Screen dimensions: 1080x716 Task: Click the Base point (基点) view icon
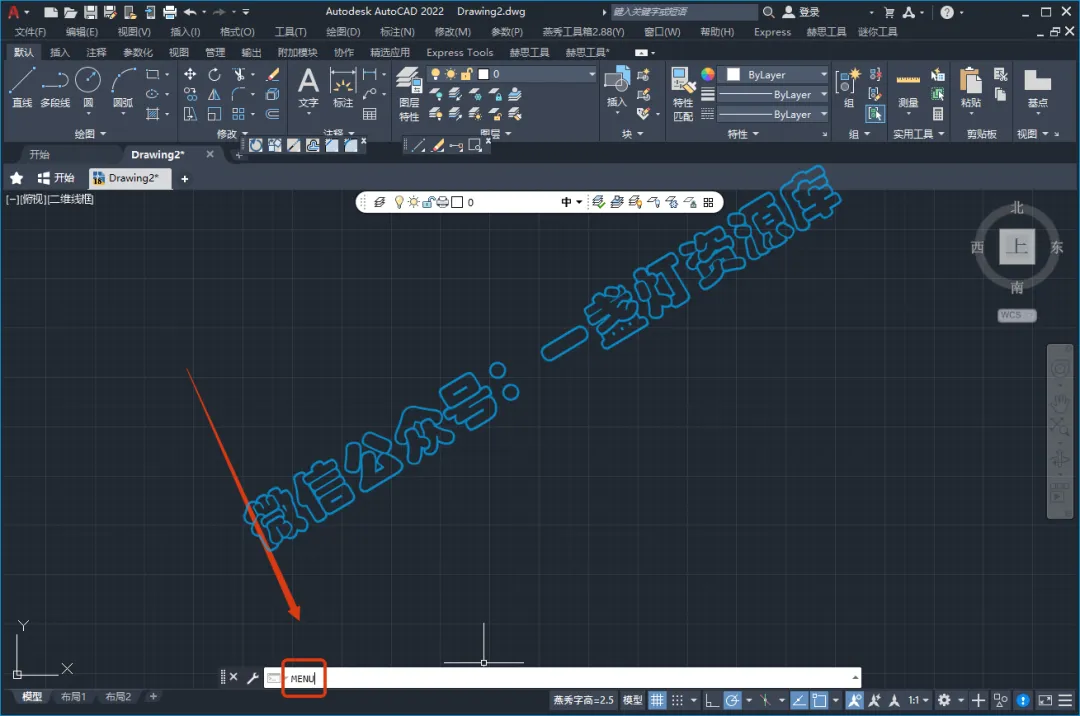tap(1037, 88)
